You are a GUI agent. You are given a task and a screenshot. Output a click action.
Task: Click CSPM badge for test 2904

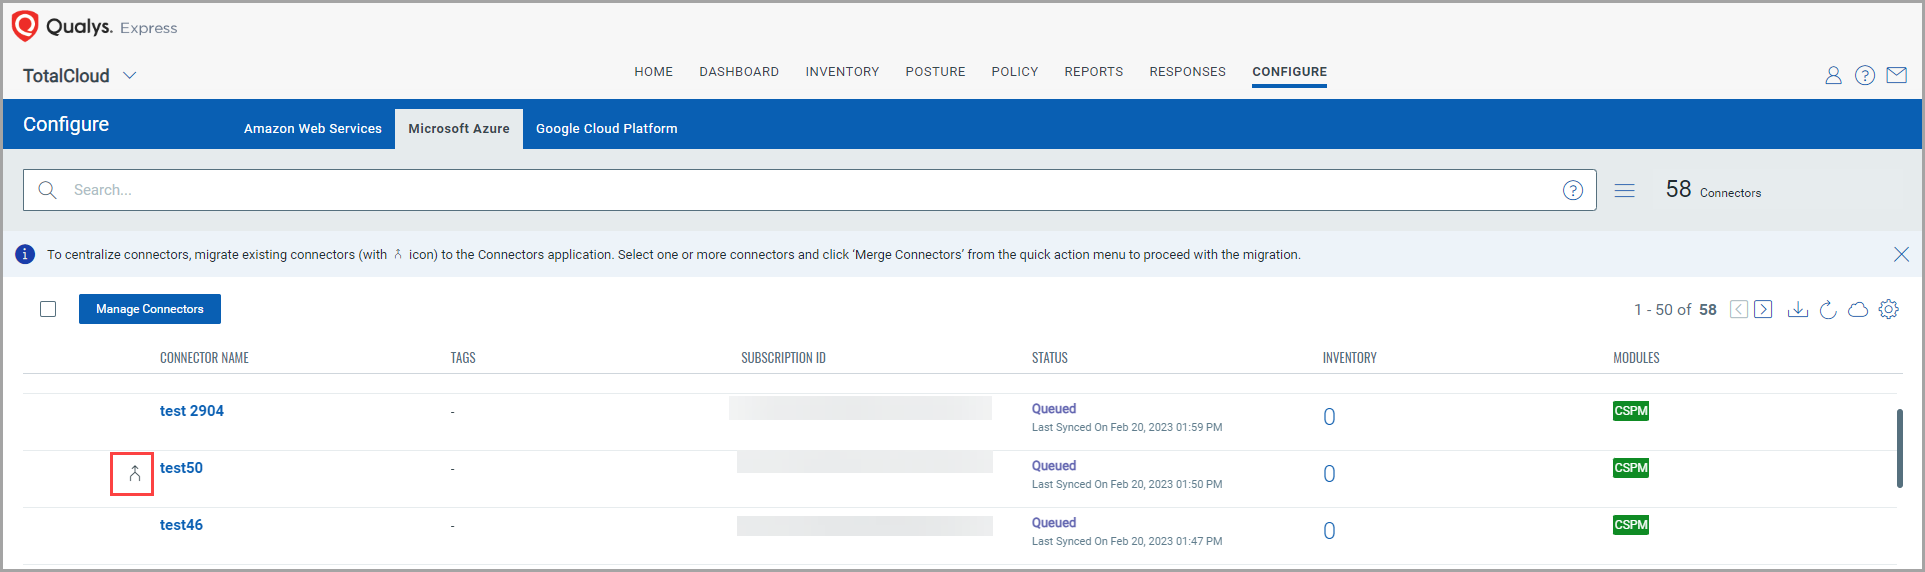(x=1631, y=411)
